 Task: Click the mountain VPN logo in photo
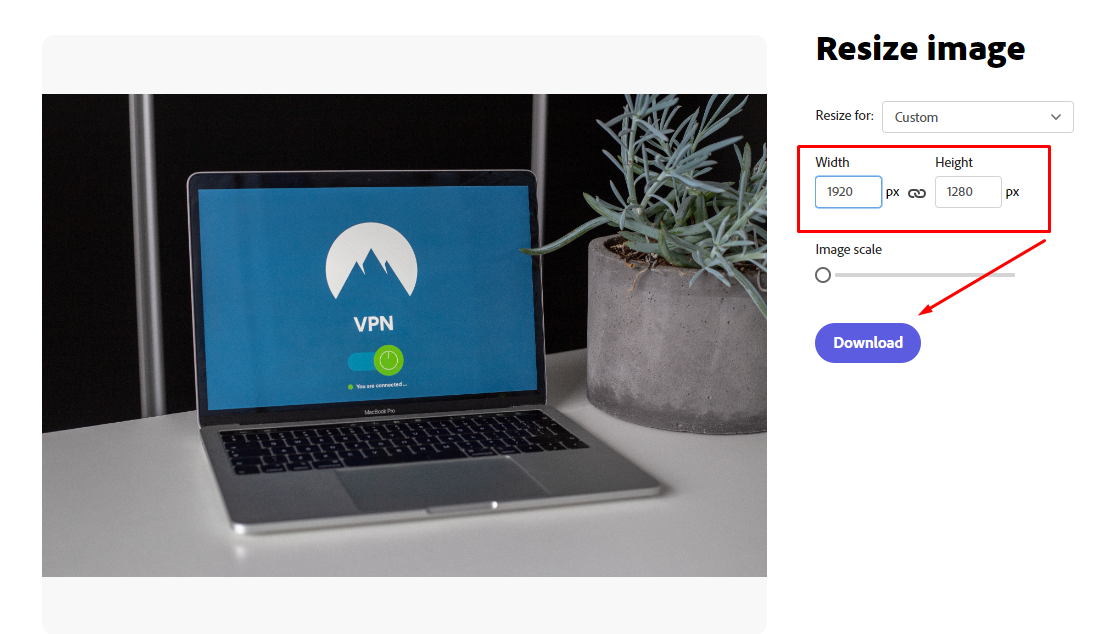click(371, 261)
